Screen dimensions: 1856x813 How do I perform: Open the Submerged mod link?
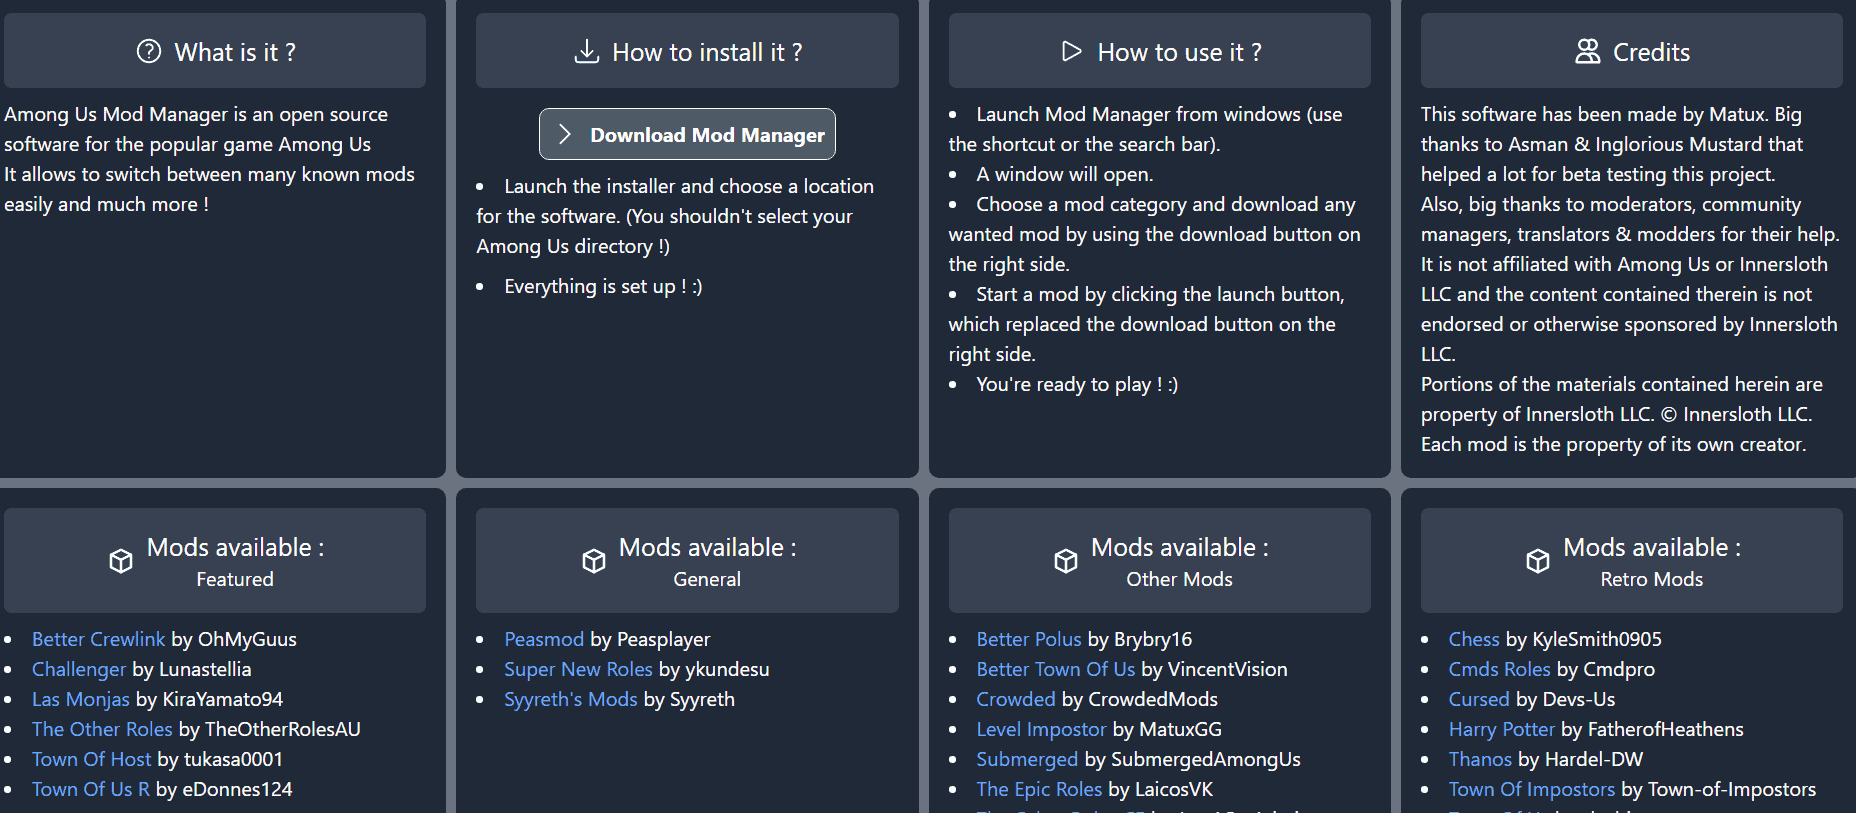(x=1027, y=759)
